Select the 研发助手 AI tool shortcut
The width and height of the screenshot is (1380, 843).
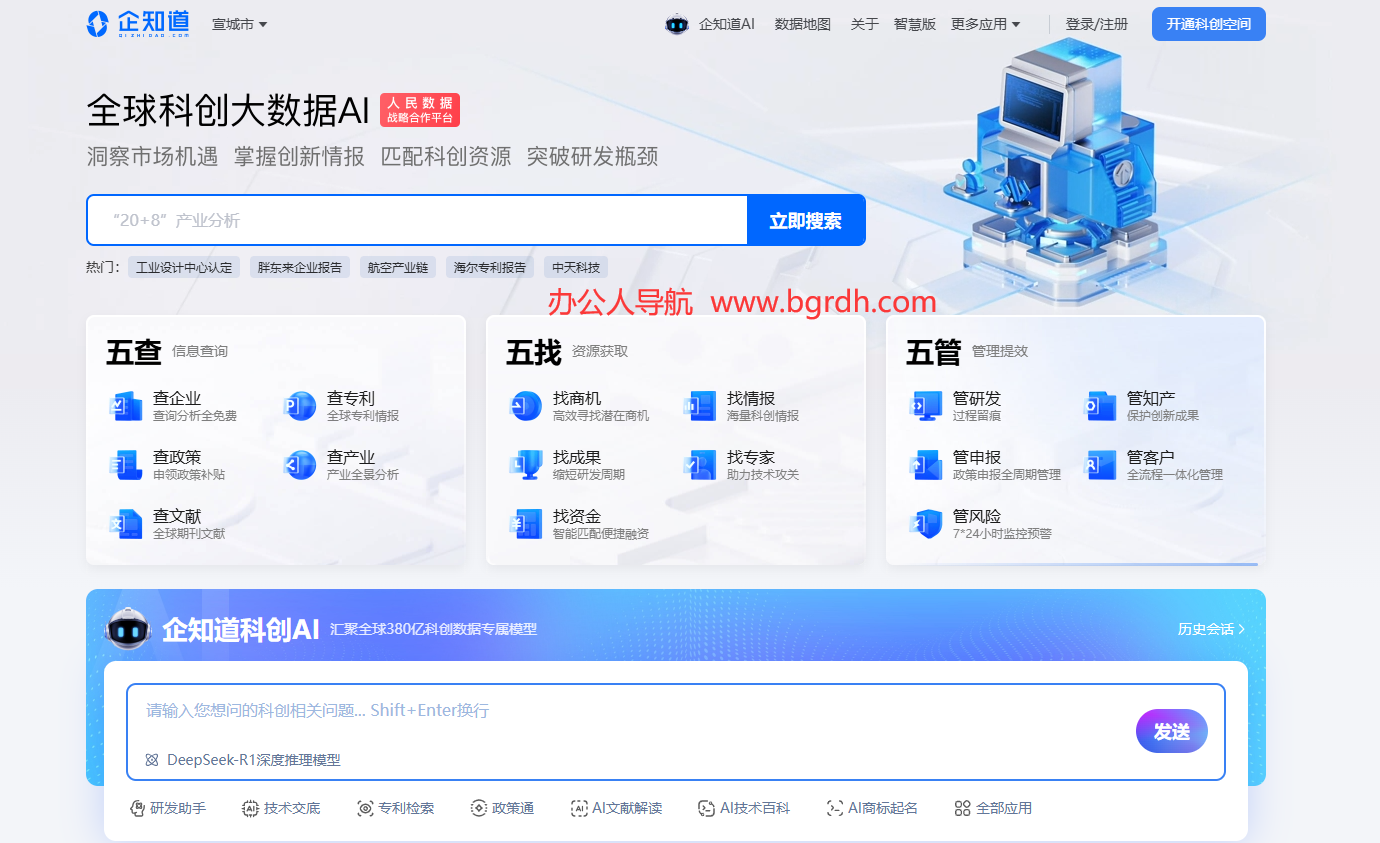tap(169, 808)
